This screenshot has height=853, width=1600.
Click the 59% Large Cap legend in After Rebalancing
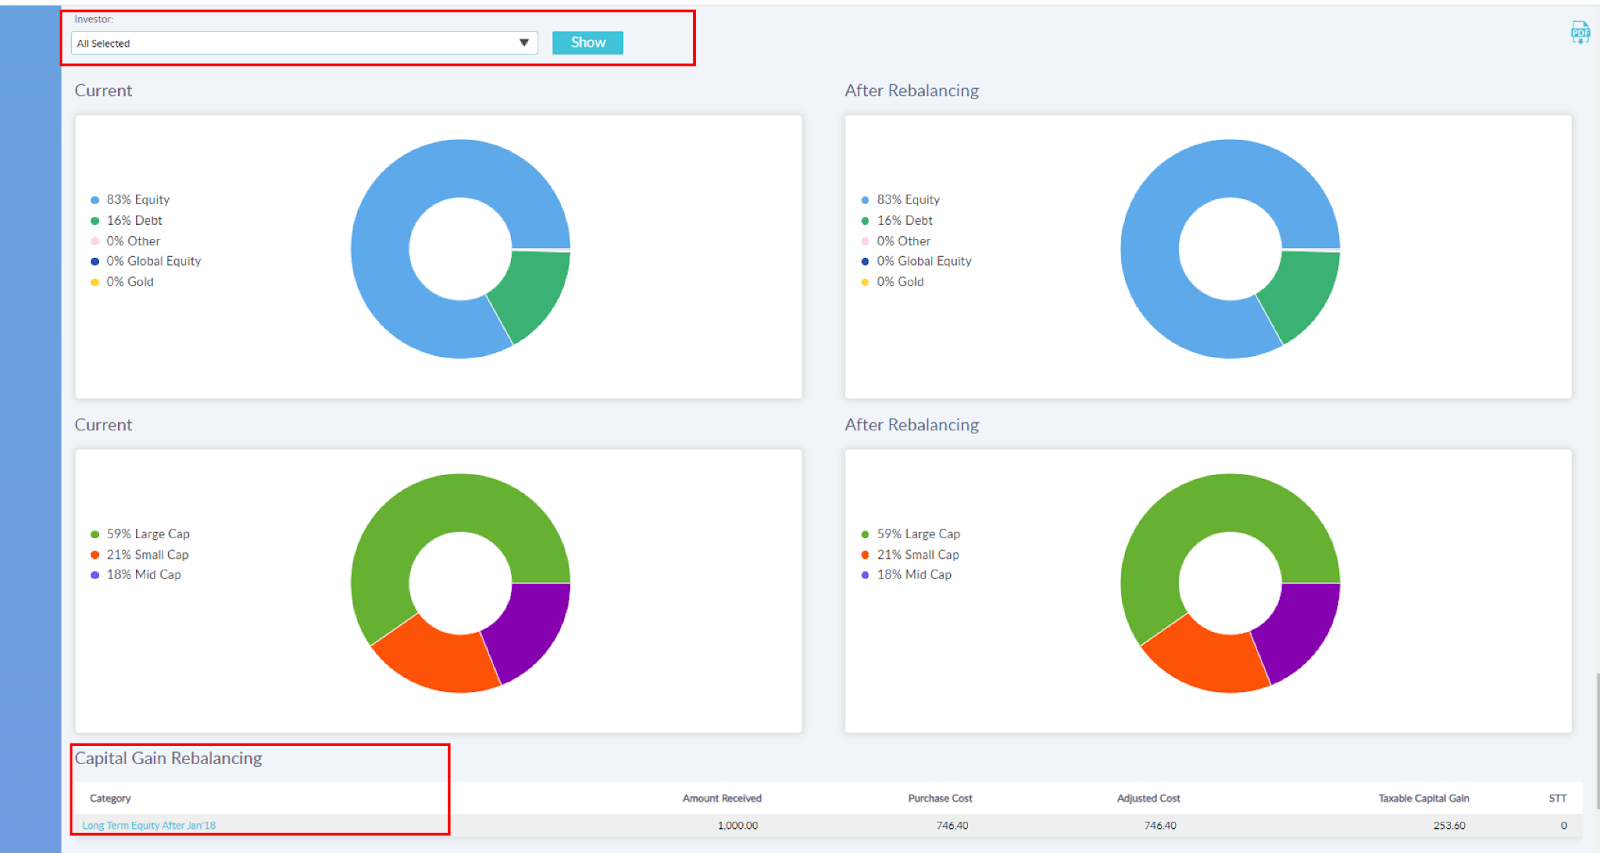pos(910,534)
